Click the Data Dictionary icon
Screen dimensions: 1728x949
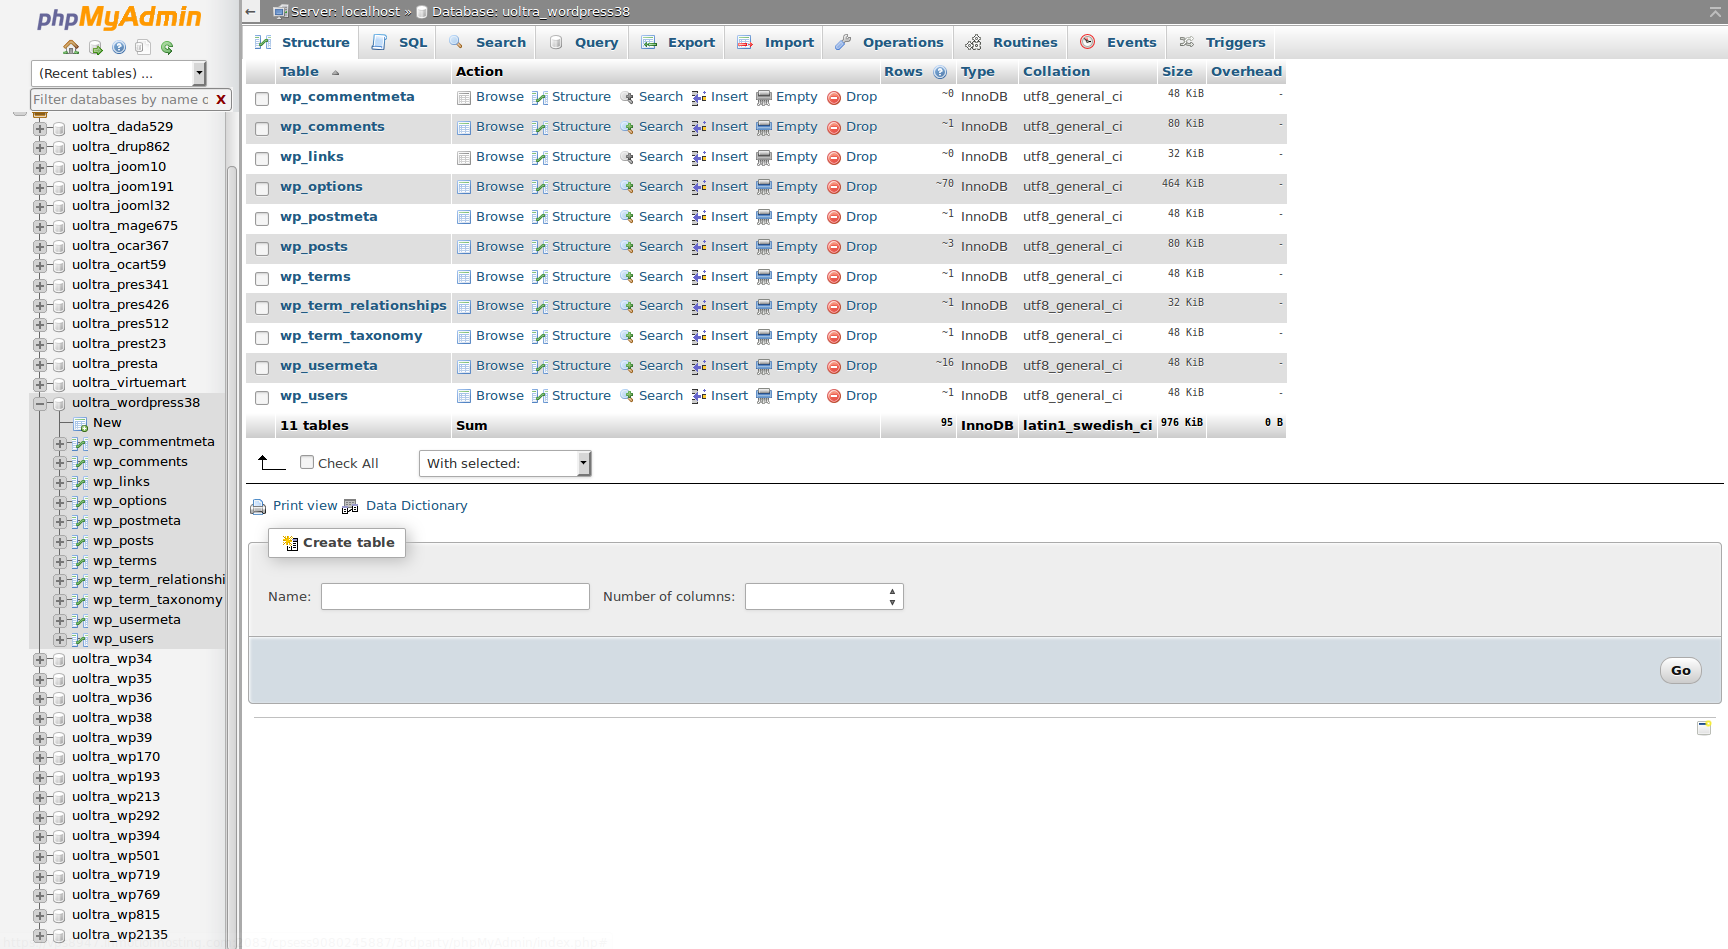pyautogui.click(x=350, y=506)
